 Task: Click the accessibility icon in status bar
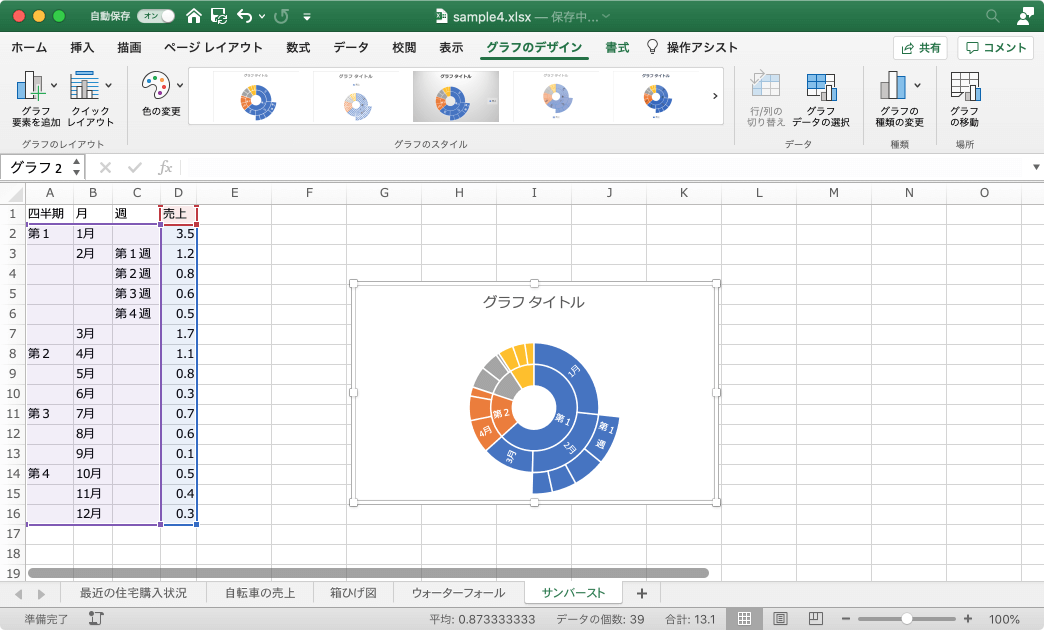[x=96, y=619]
